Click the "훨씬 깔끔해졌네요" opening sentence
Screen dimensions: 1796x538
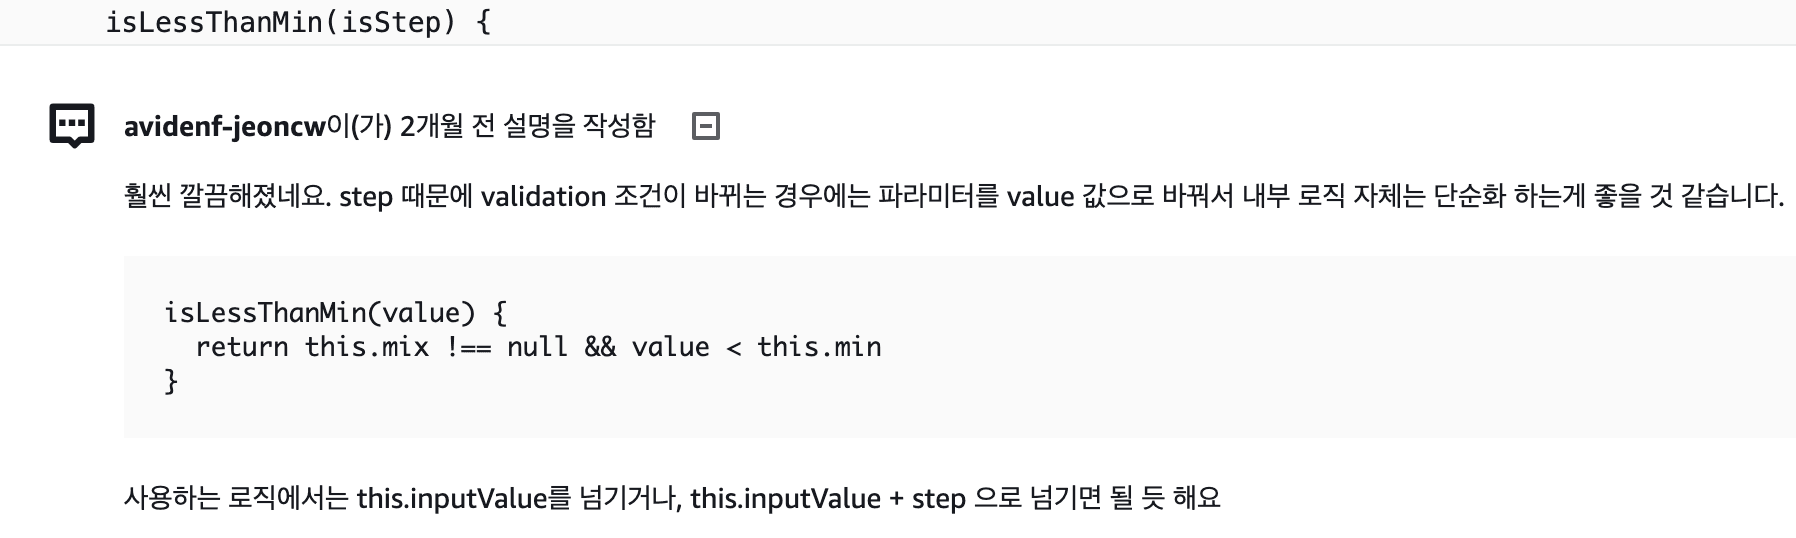click(227, 197)
